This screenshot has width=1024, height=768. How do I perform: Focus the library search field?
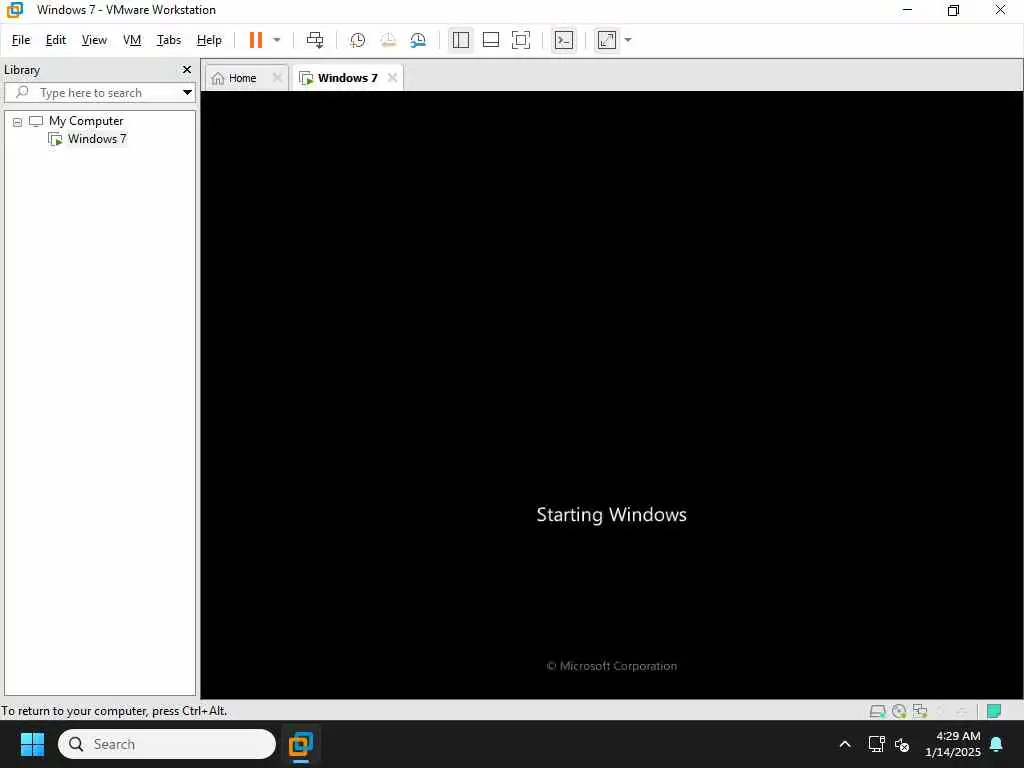click(x=93, y=93)
